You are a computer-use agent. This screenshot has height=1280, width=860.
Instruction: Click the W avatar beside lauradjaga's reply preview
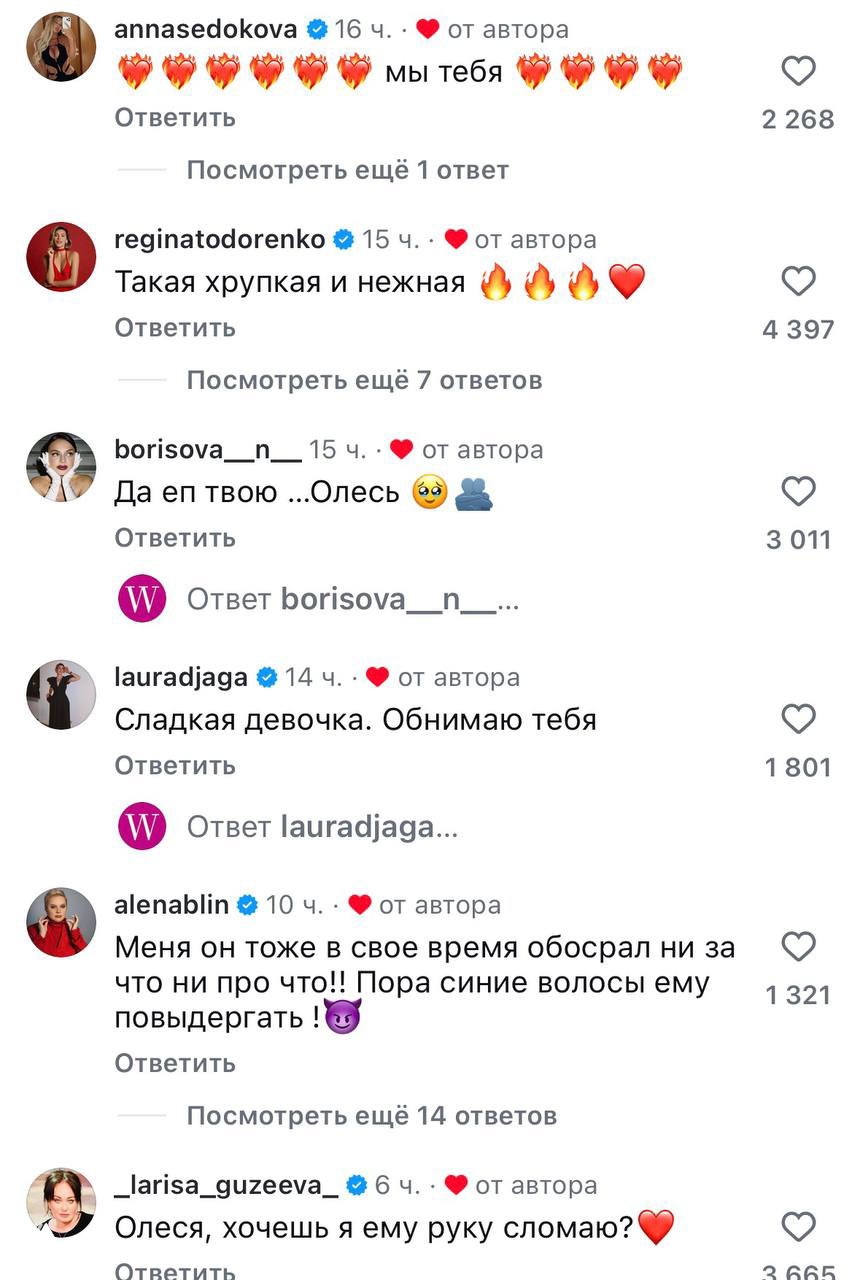pos(142,827)
